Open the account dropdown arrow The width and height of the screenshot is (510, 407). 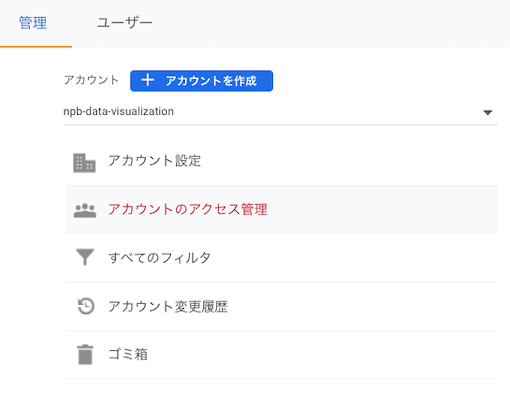point(487,112)
